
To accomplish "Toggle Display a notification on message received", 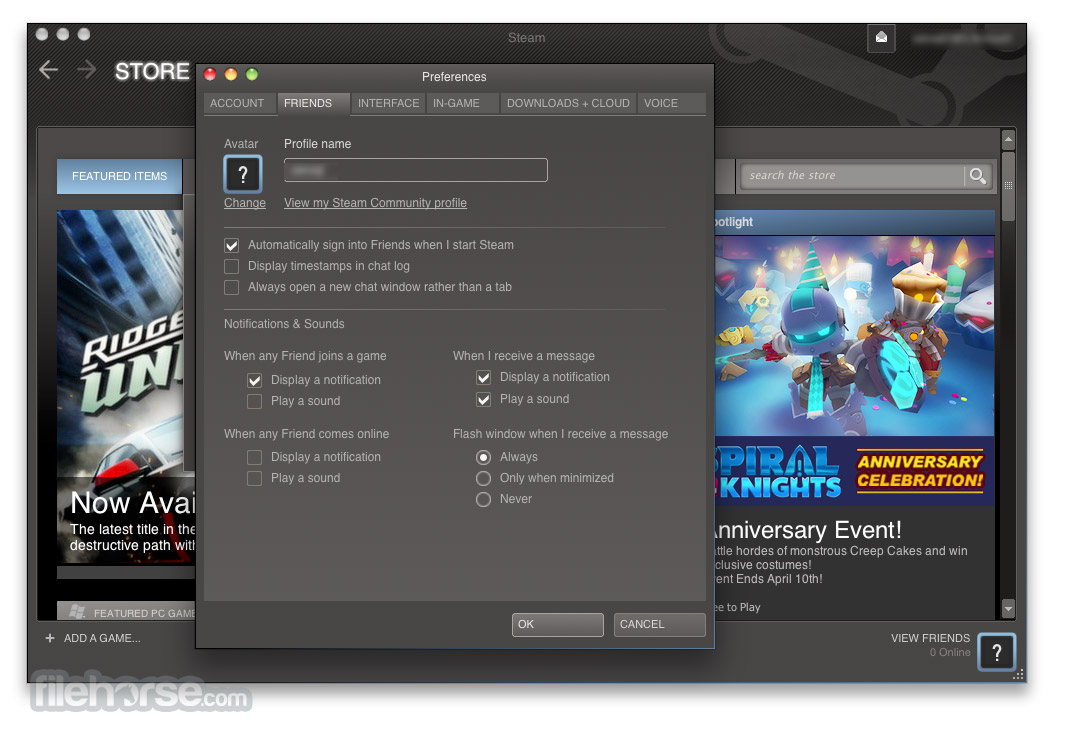I will [484, 377].
